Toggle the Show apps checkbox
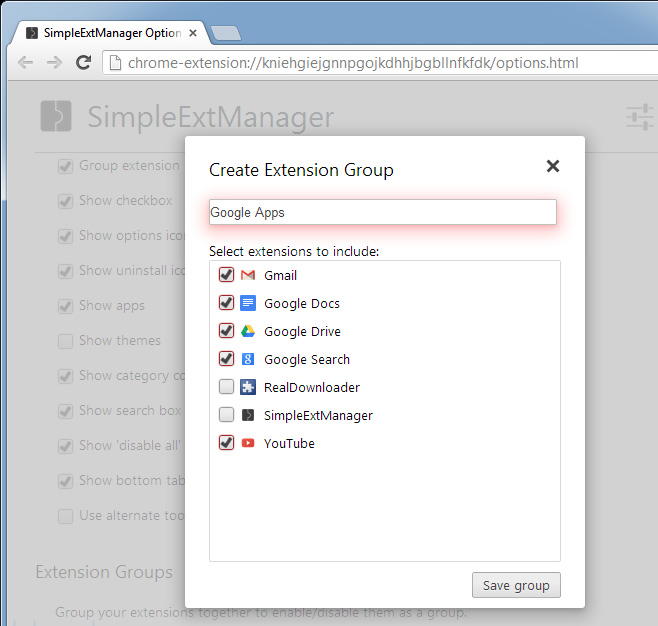This screenshot has width=658, height=626. tap(65, 306)
